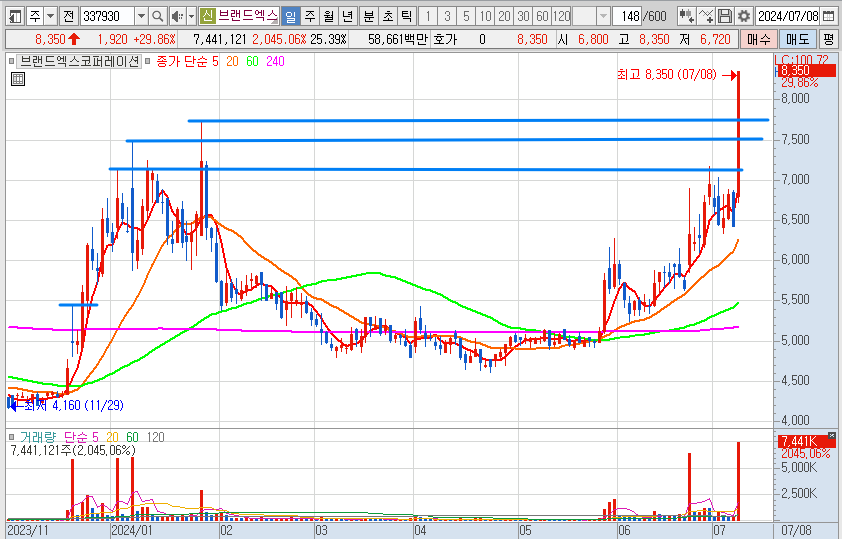The width and height of the screenshot is (842, 539).
Task: Click the stock code input 337930
Action: pyautogui.click(x=107, y=16)
